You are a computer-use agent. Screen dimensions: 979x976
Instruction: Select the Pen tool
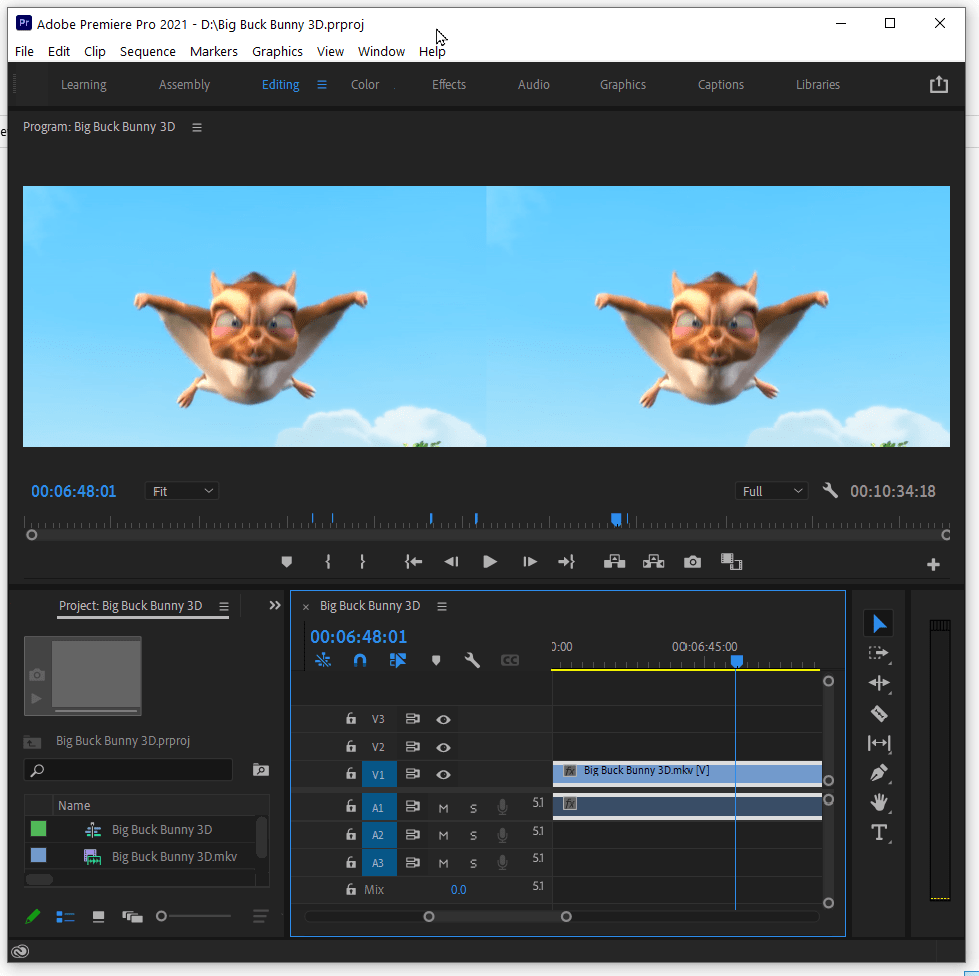point(878,772)
